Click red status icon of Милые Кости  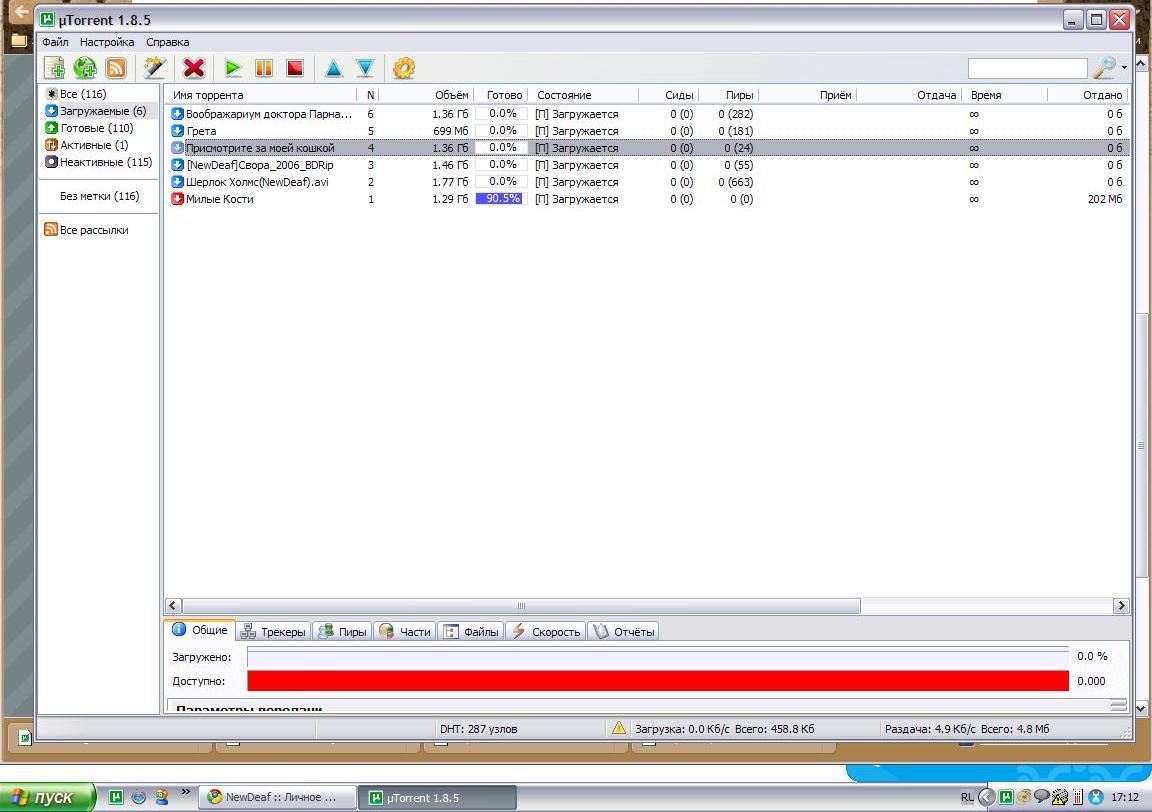click(x=177, y=199)
